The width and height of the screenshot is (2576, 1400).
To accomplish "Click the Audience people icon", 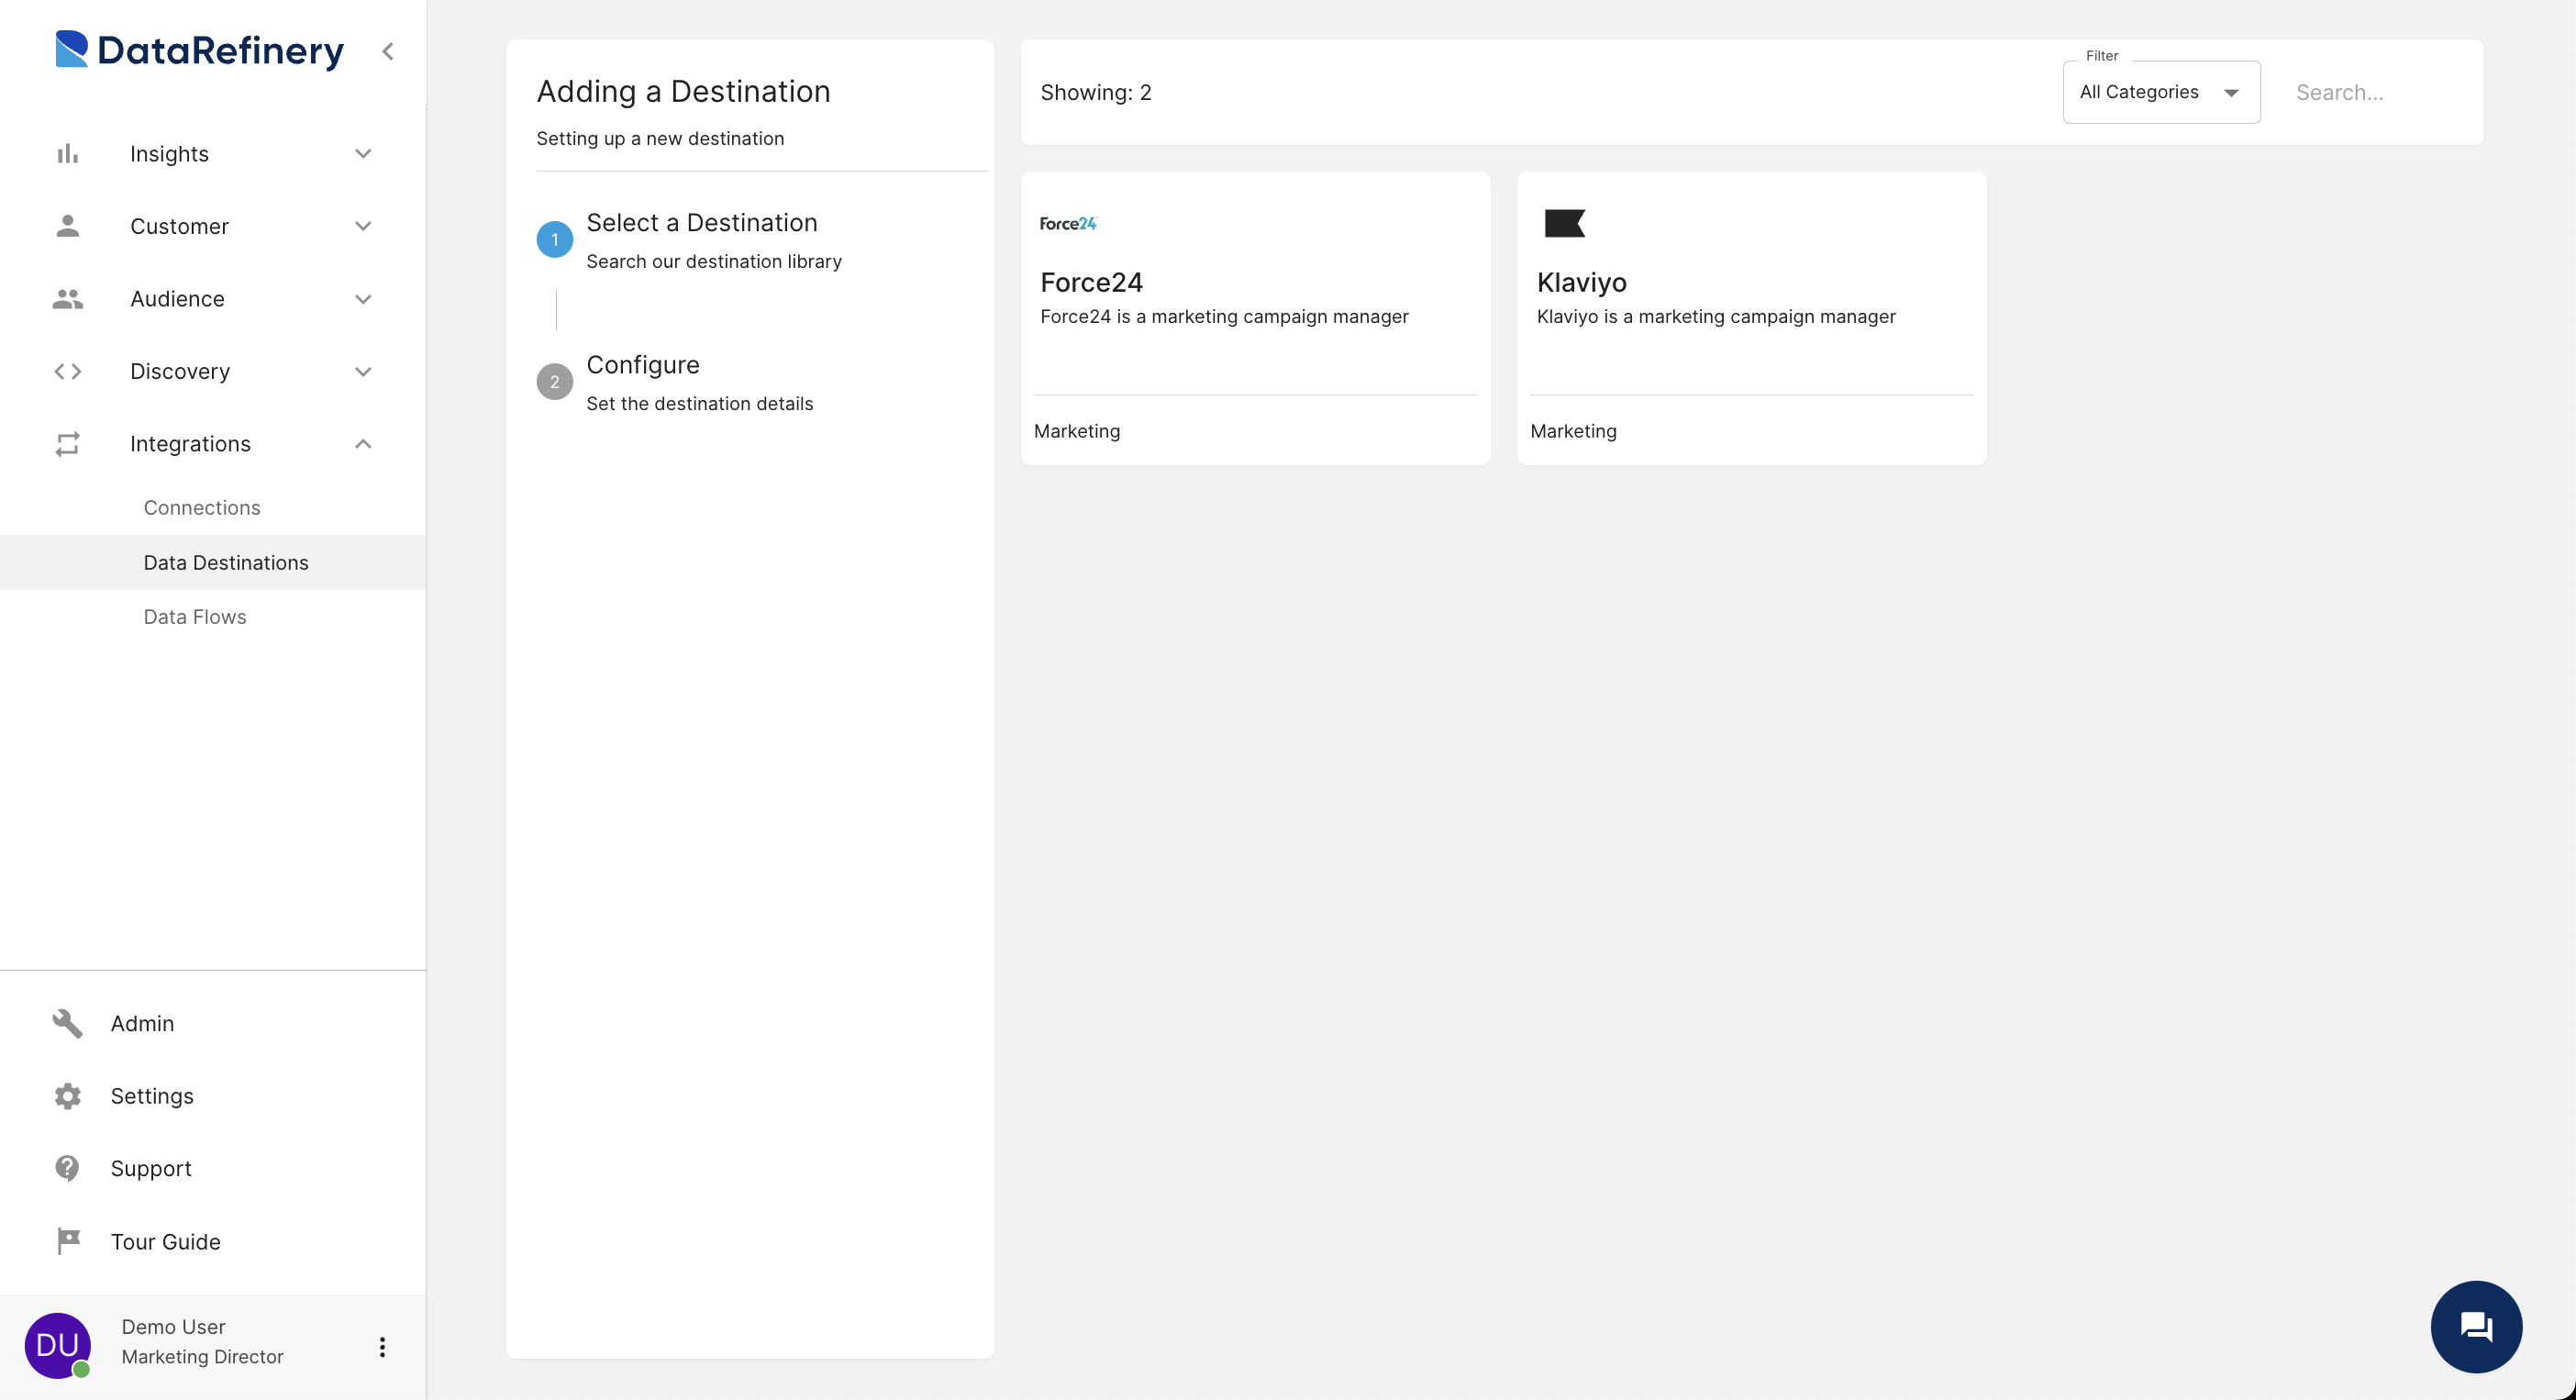I will 67,299.
